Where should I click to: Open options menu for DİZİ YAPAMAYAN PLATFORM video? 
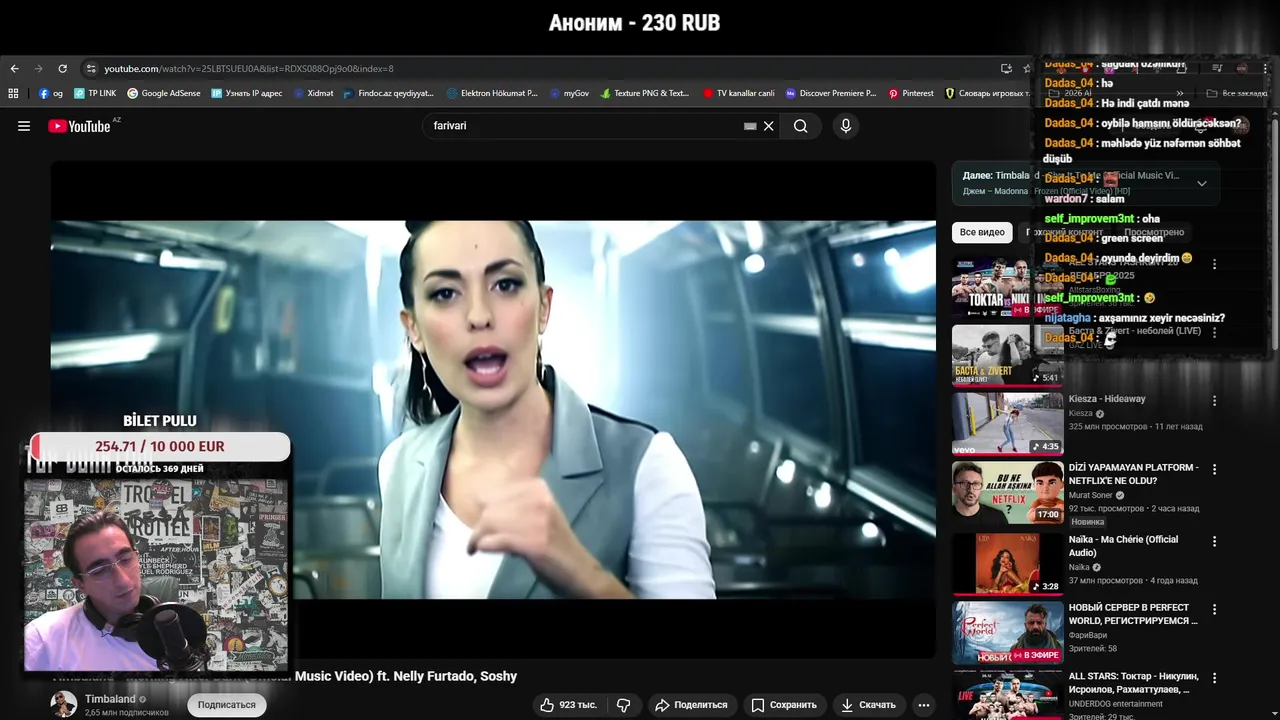coord(1214,468)
